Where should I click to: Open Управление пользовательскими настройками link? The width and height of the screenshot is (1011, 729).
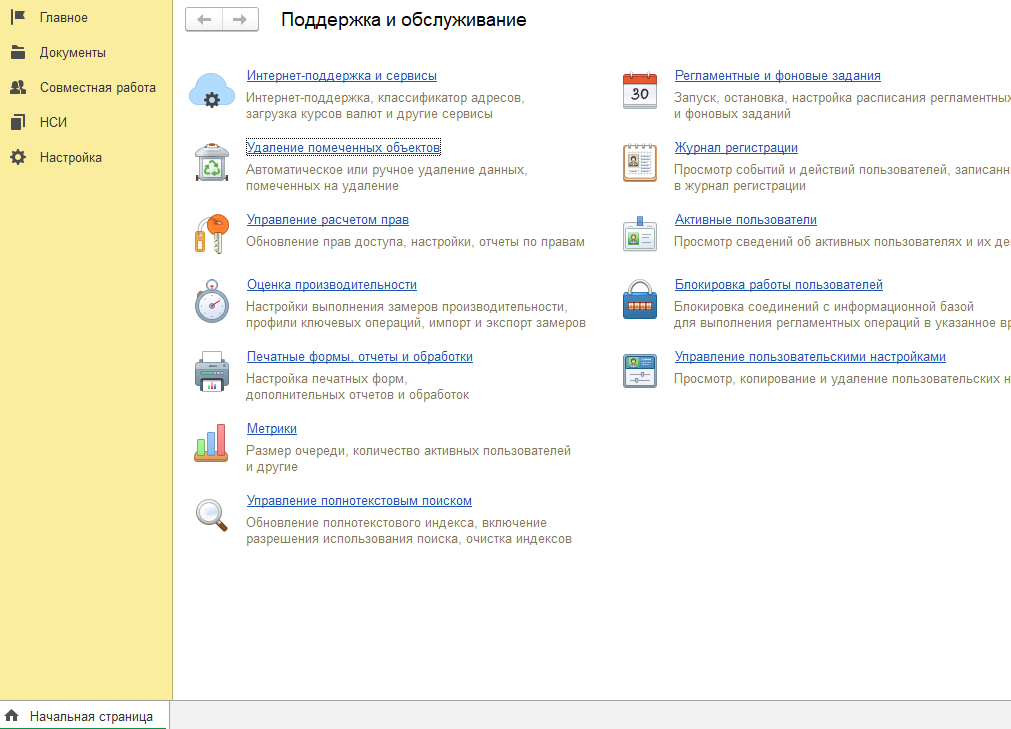pyautogui.click(x=810, y=357)
